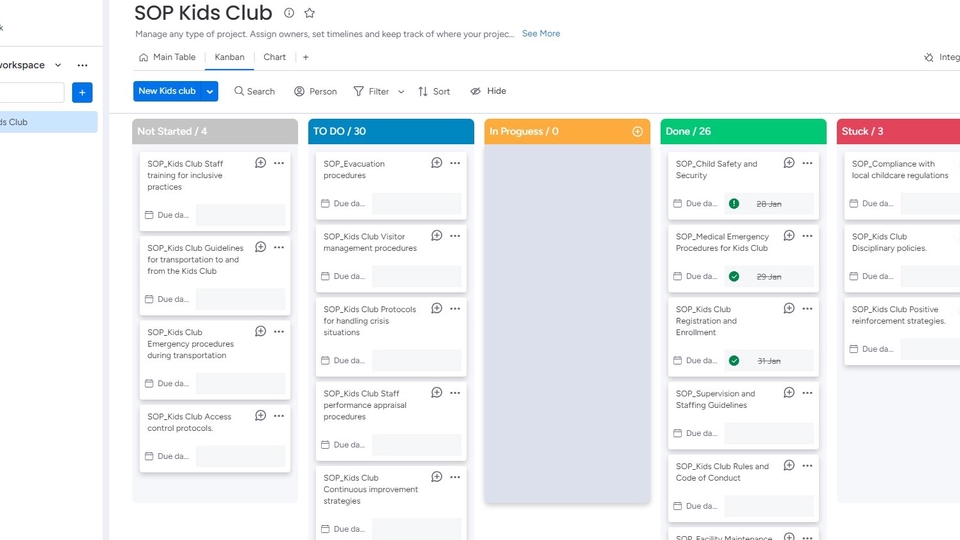Open workspace three-dot options menu

point(83,66)
